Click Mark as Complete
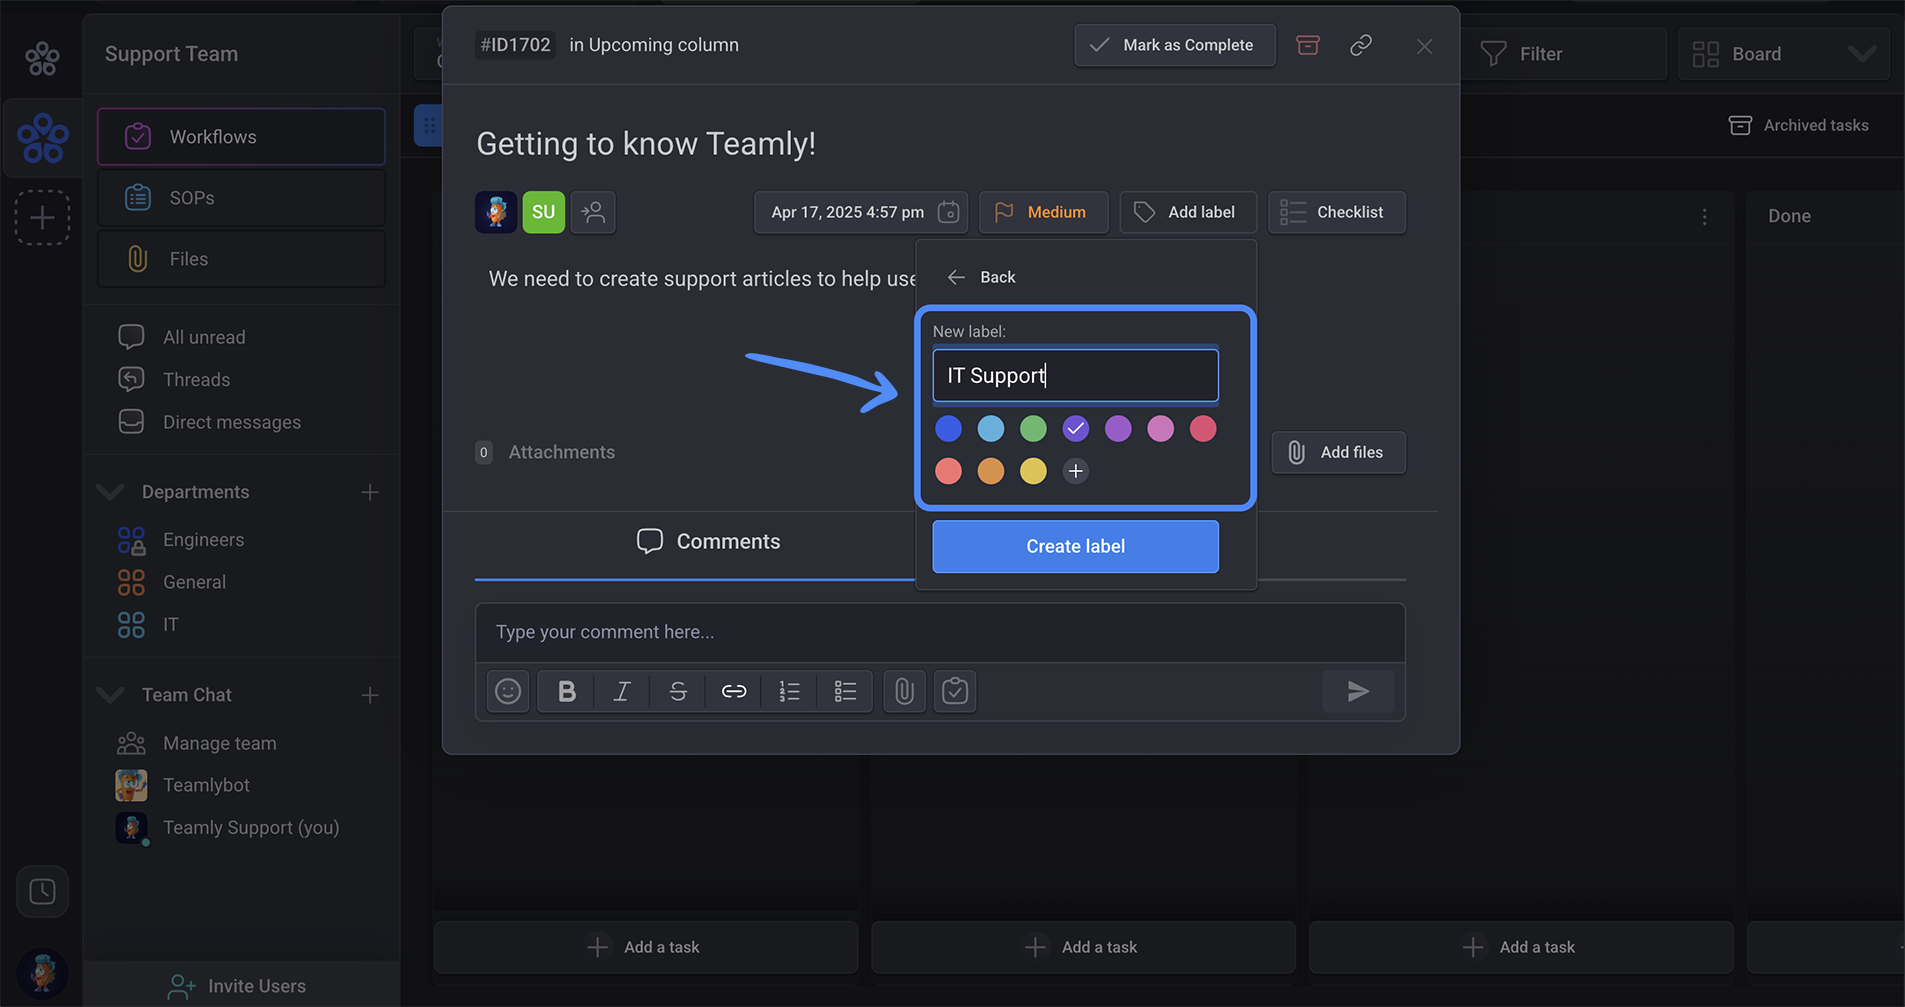 tap(1174, 45)
